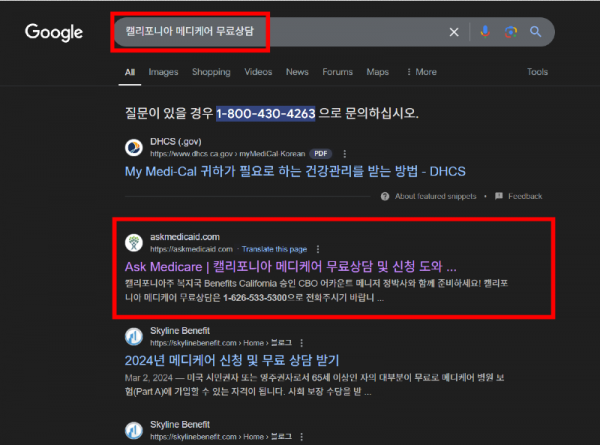600x445 pixels.
Task: Open the Ask Medicare result title link
Action: (290, 267)
